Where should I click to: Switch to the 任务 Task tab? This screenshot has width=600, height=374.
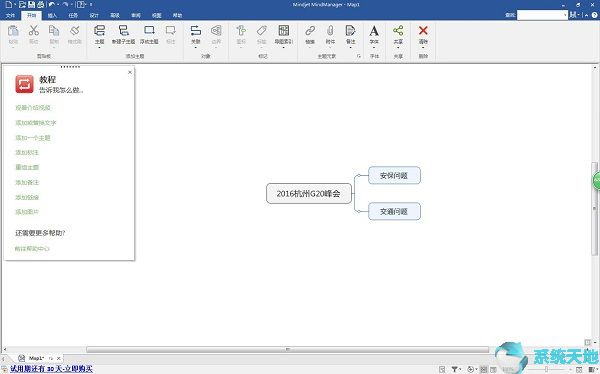[73, 15]
